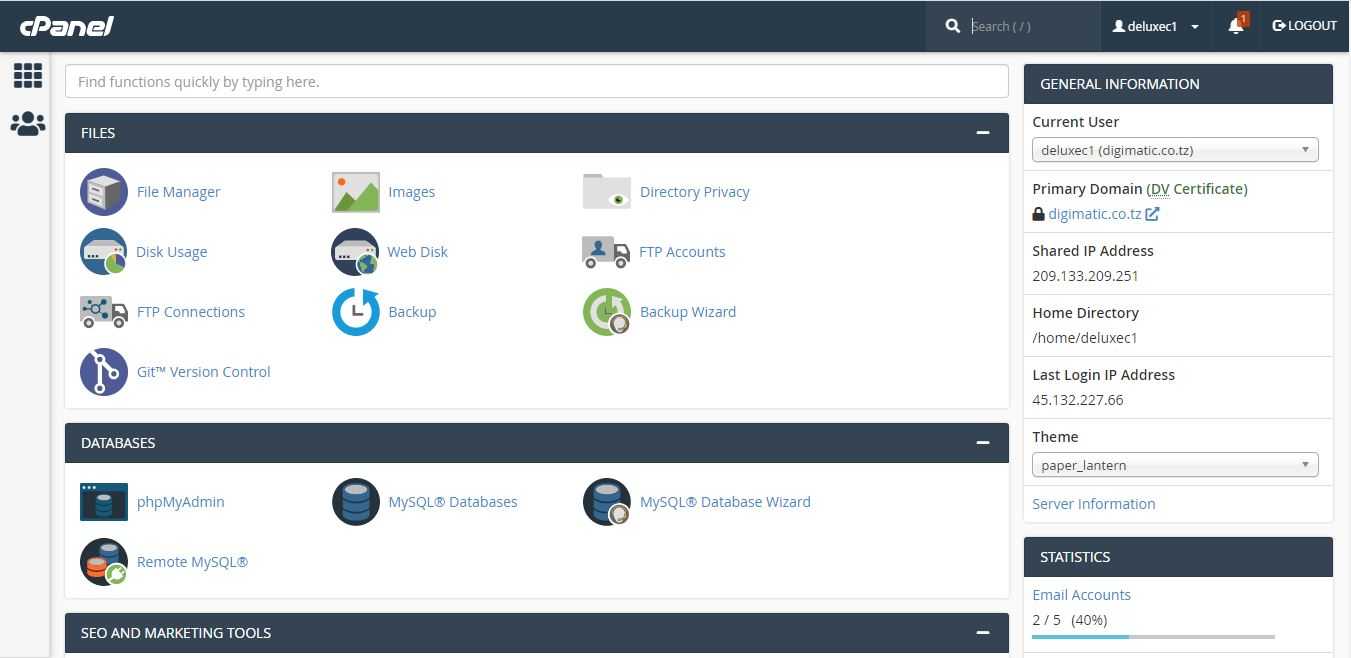The image size is (1351, 658).
Task: Open the FTP Connections icon
Action: click(104, 312)
